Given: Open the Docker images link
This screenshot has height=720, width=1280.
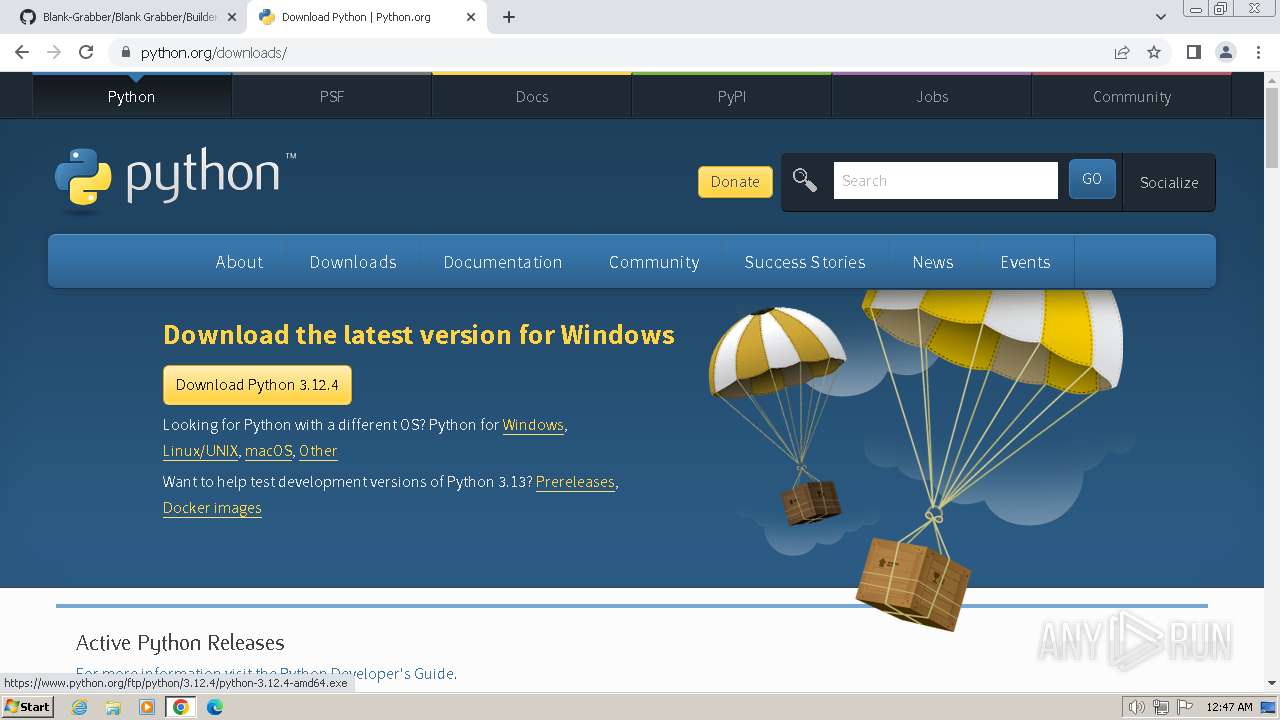Looking at the screenshot, I should [212, 508].
